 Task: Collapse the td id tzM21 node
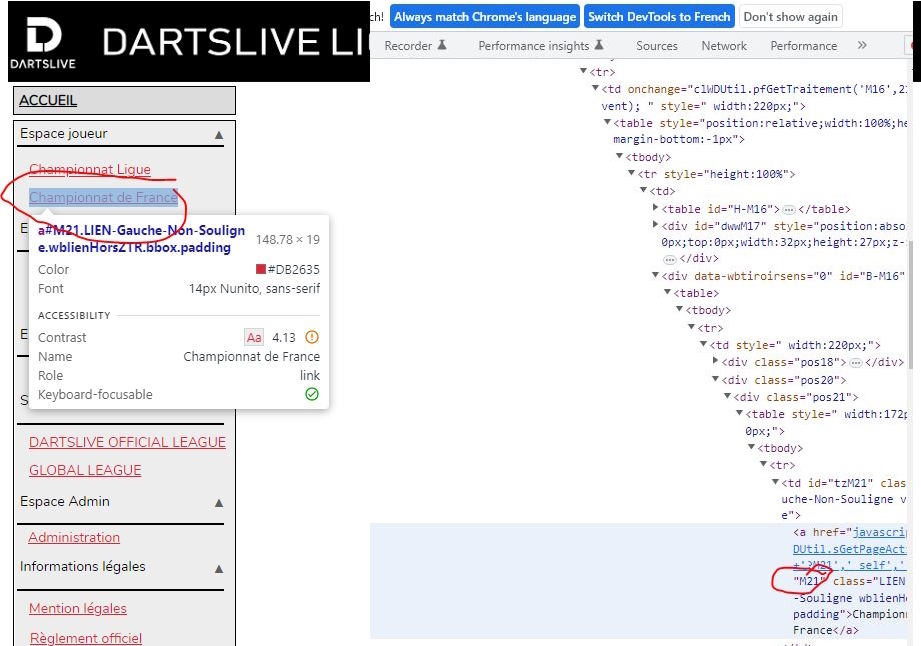point(775,482)
